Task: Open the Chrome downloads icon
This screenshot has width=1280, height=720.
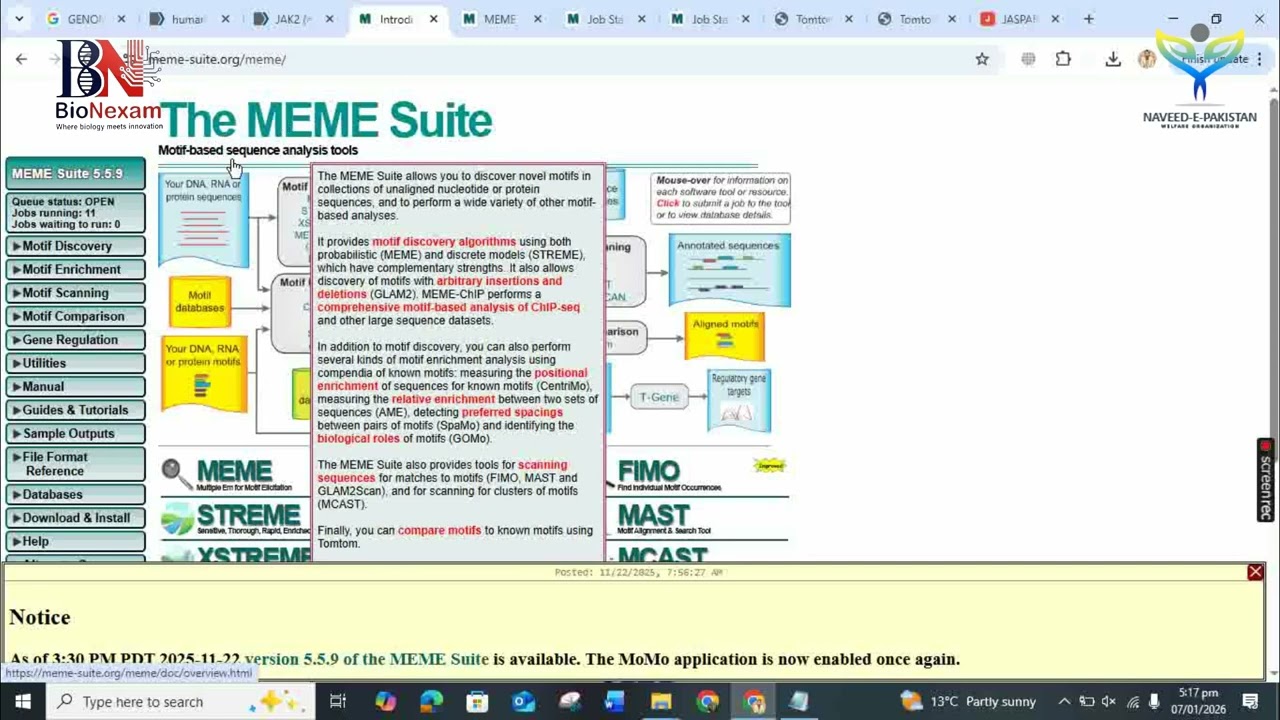Action: [1113, 59]
